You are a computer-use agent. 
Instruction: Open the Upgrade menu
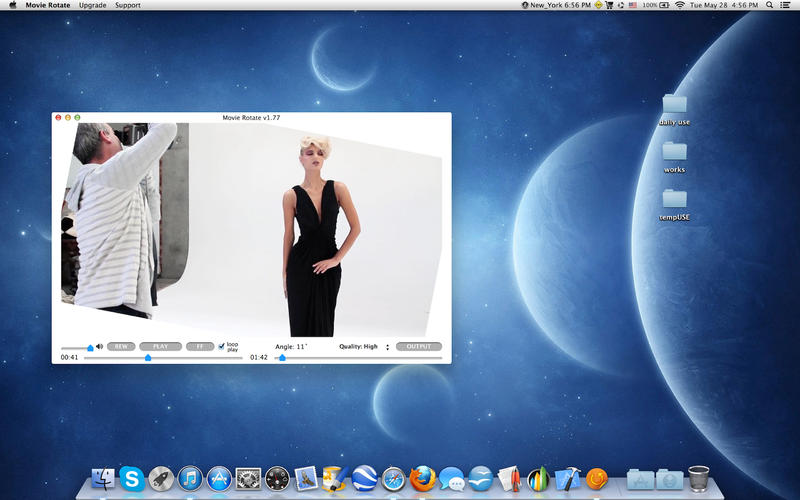tap(93, 5)
